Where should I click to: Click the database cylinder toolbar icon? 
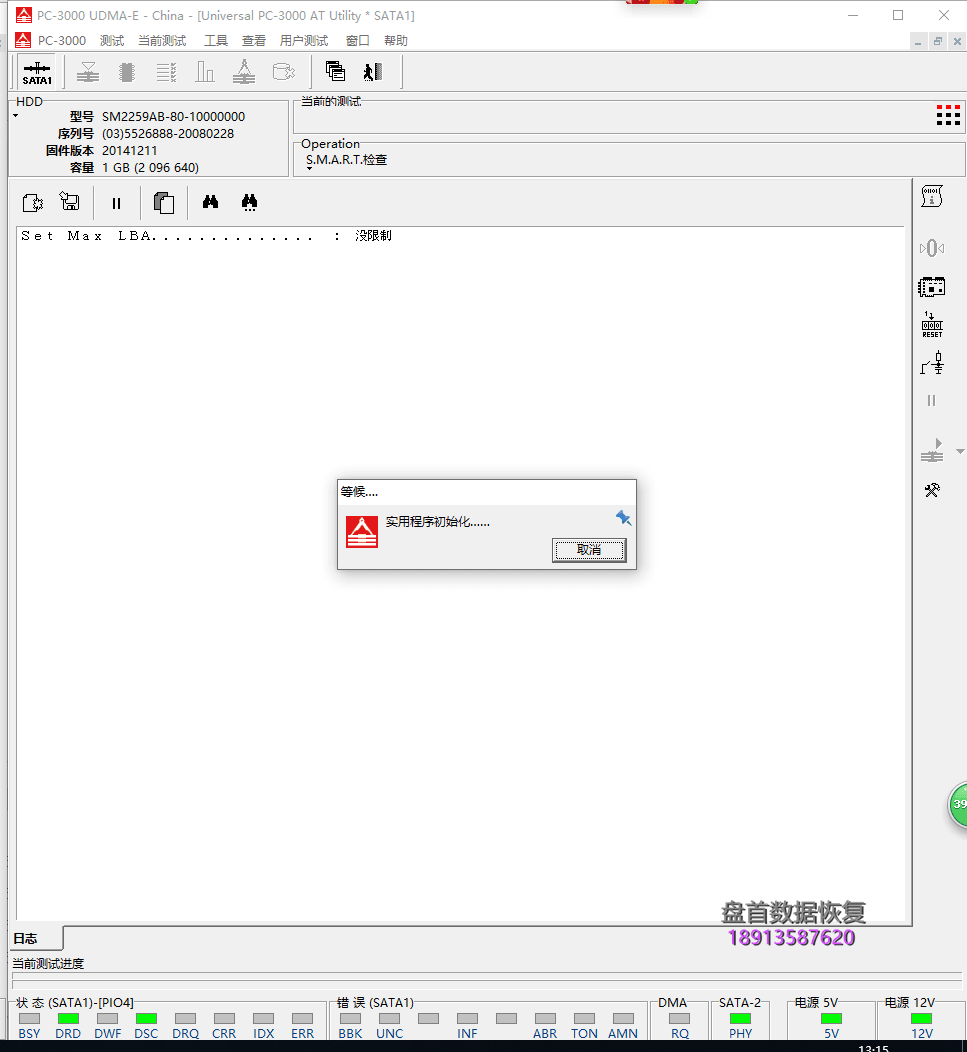(x=283, y=72)
